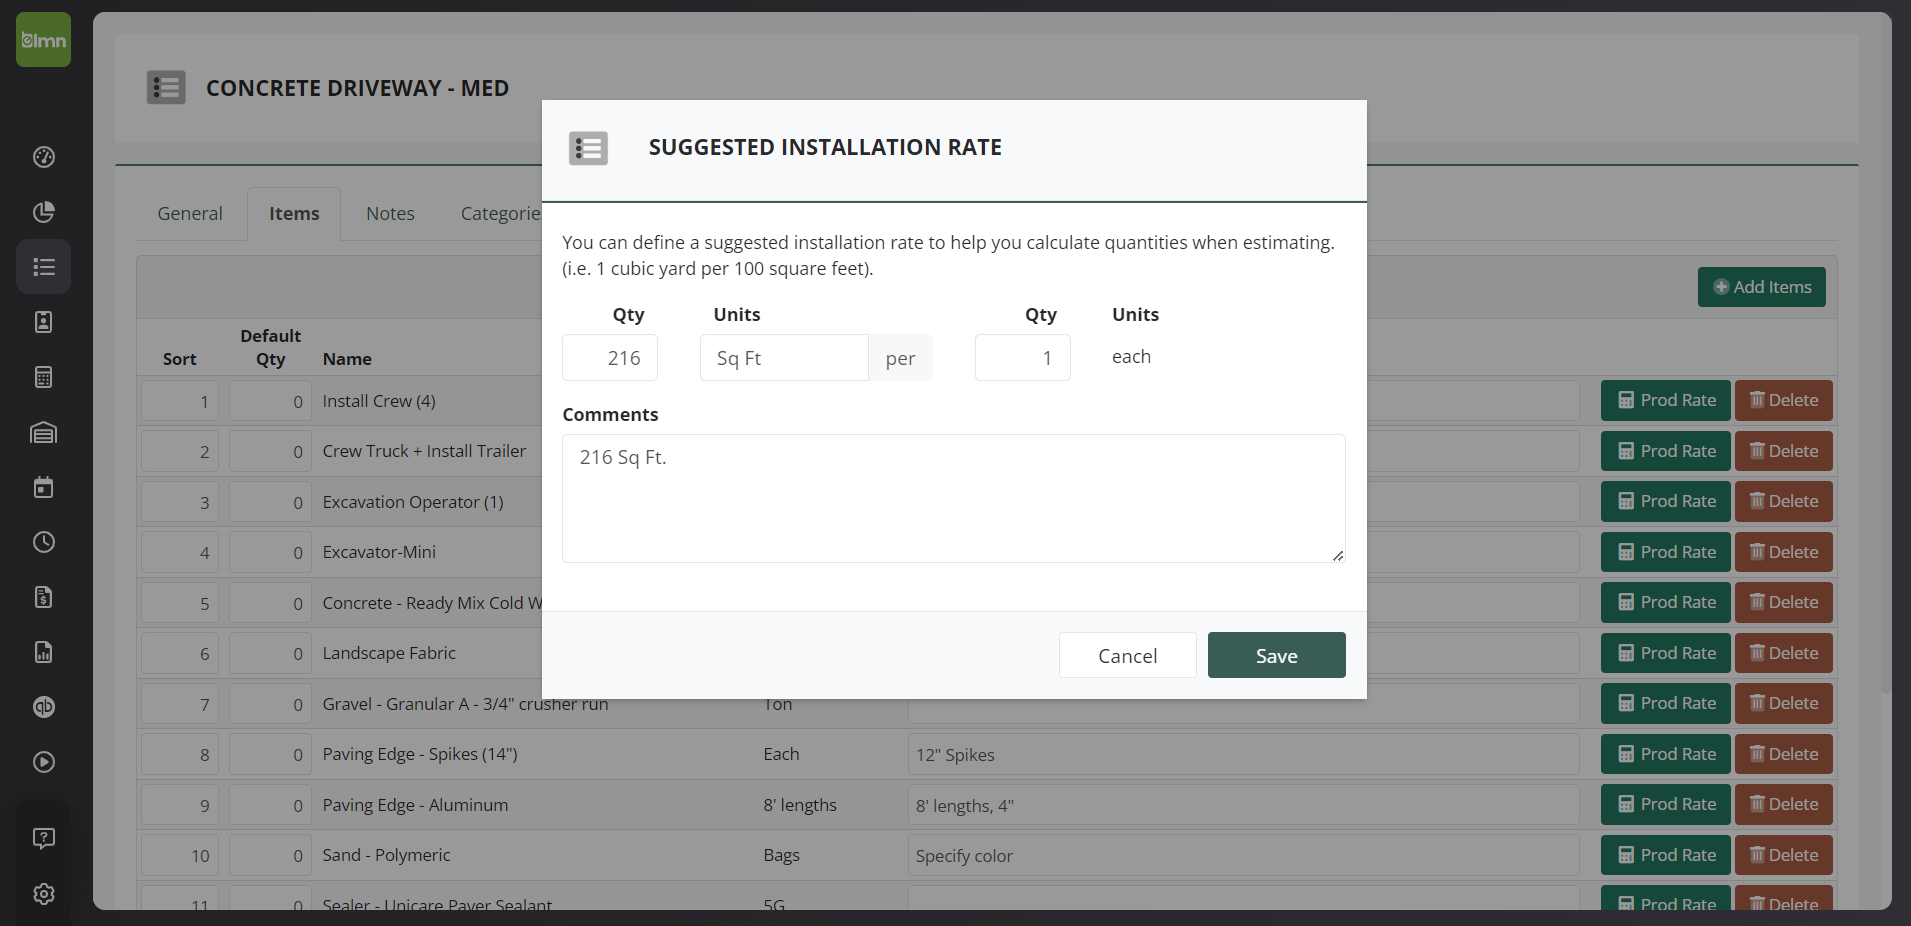Open Prod Rate for Concrete Ready Mix row
The image size is (1911, 926).
pos(1665,602)
